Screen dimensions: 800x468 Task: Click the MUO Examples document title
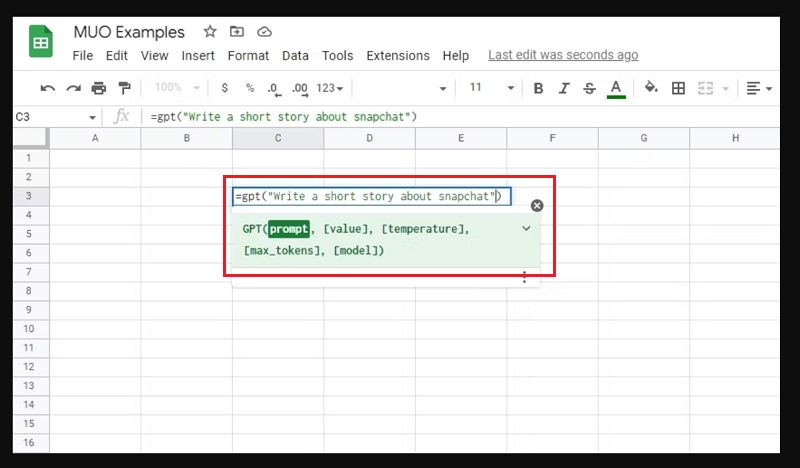(129, 32)
